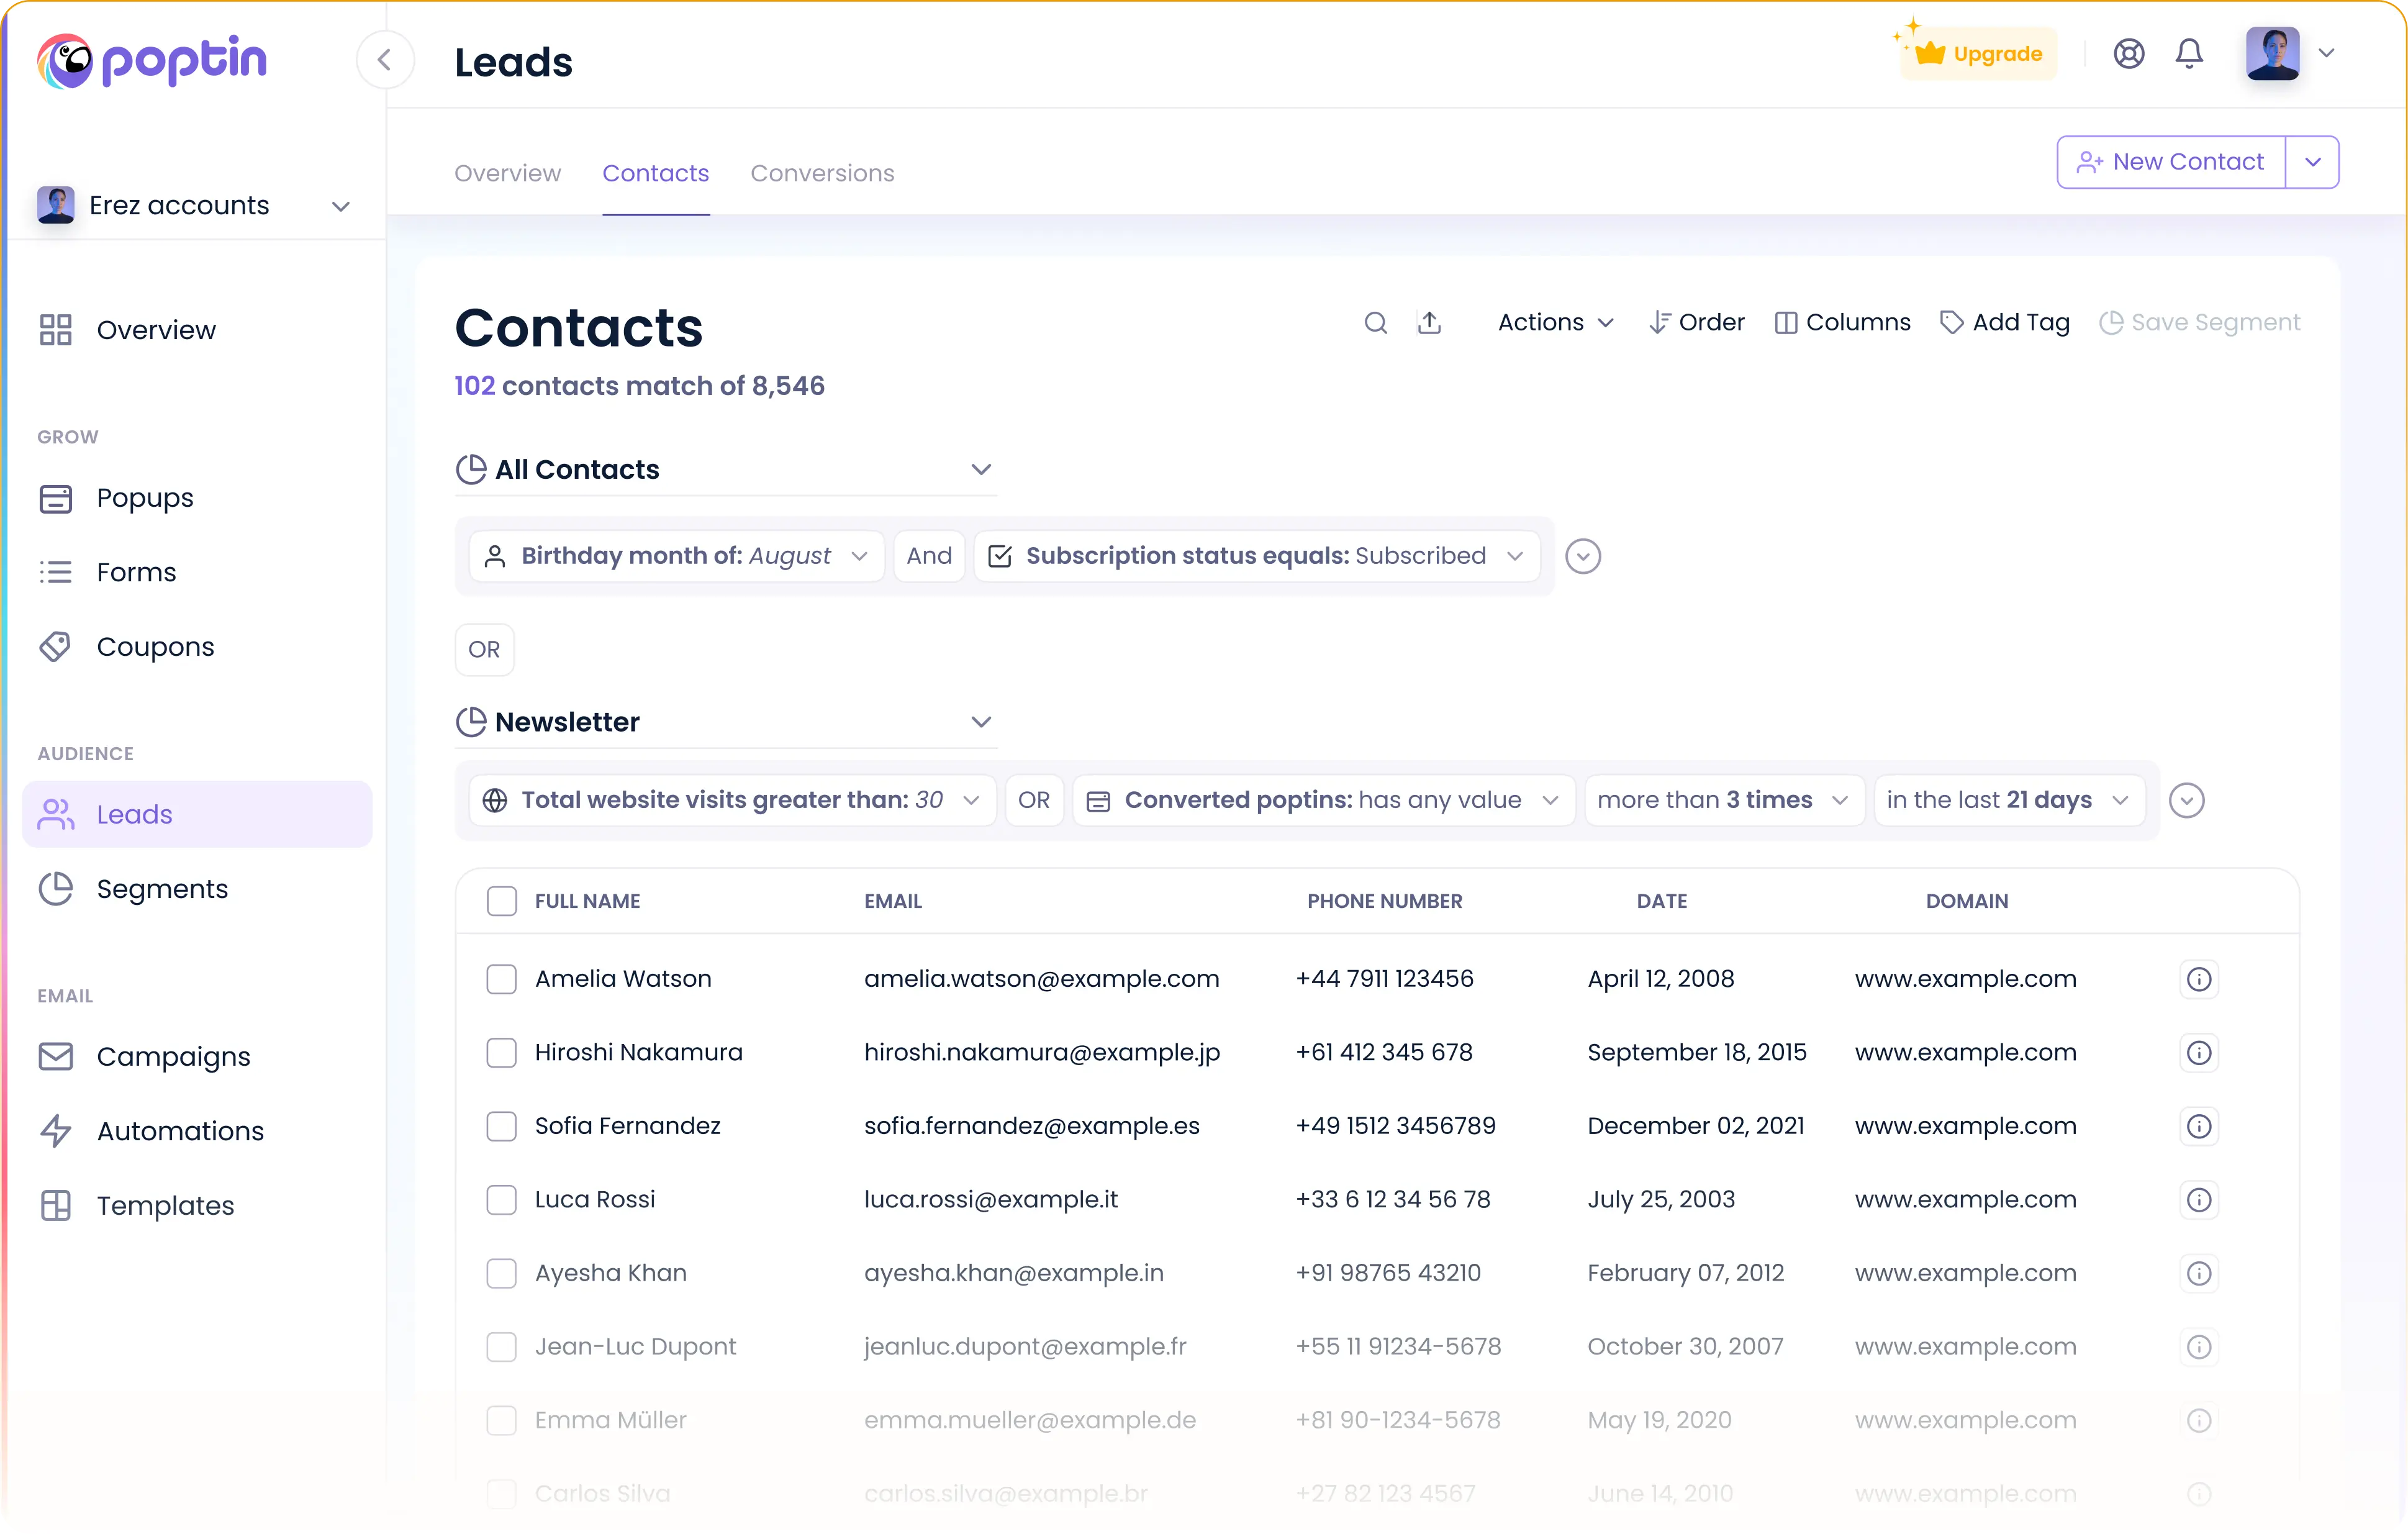The image size is (2408, 1534).
Task: Open the info icon for Amelia Watson
Action: tap(2198, 979)
